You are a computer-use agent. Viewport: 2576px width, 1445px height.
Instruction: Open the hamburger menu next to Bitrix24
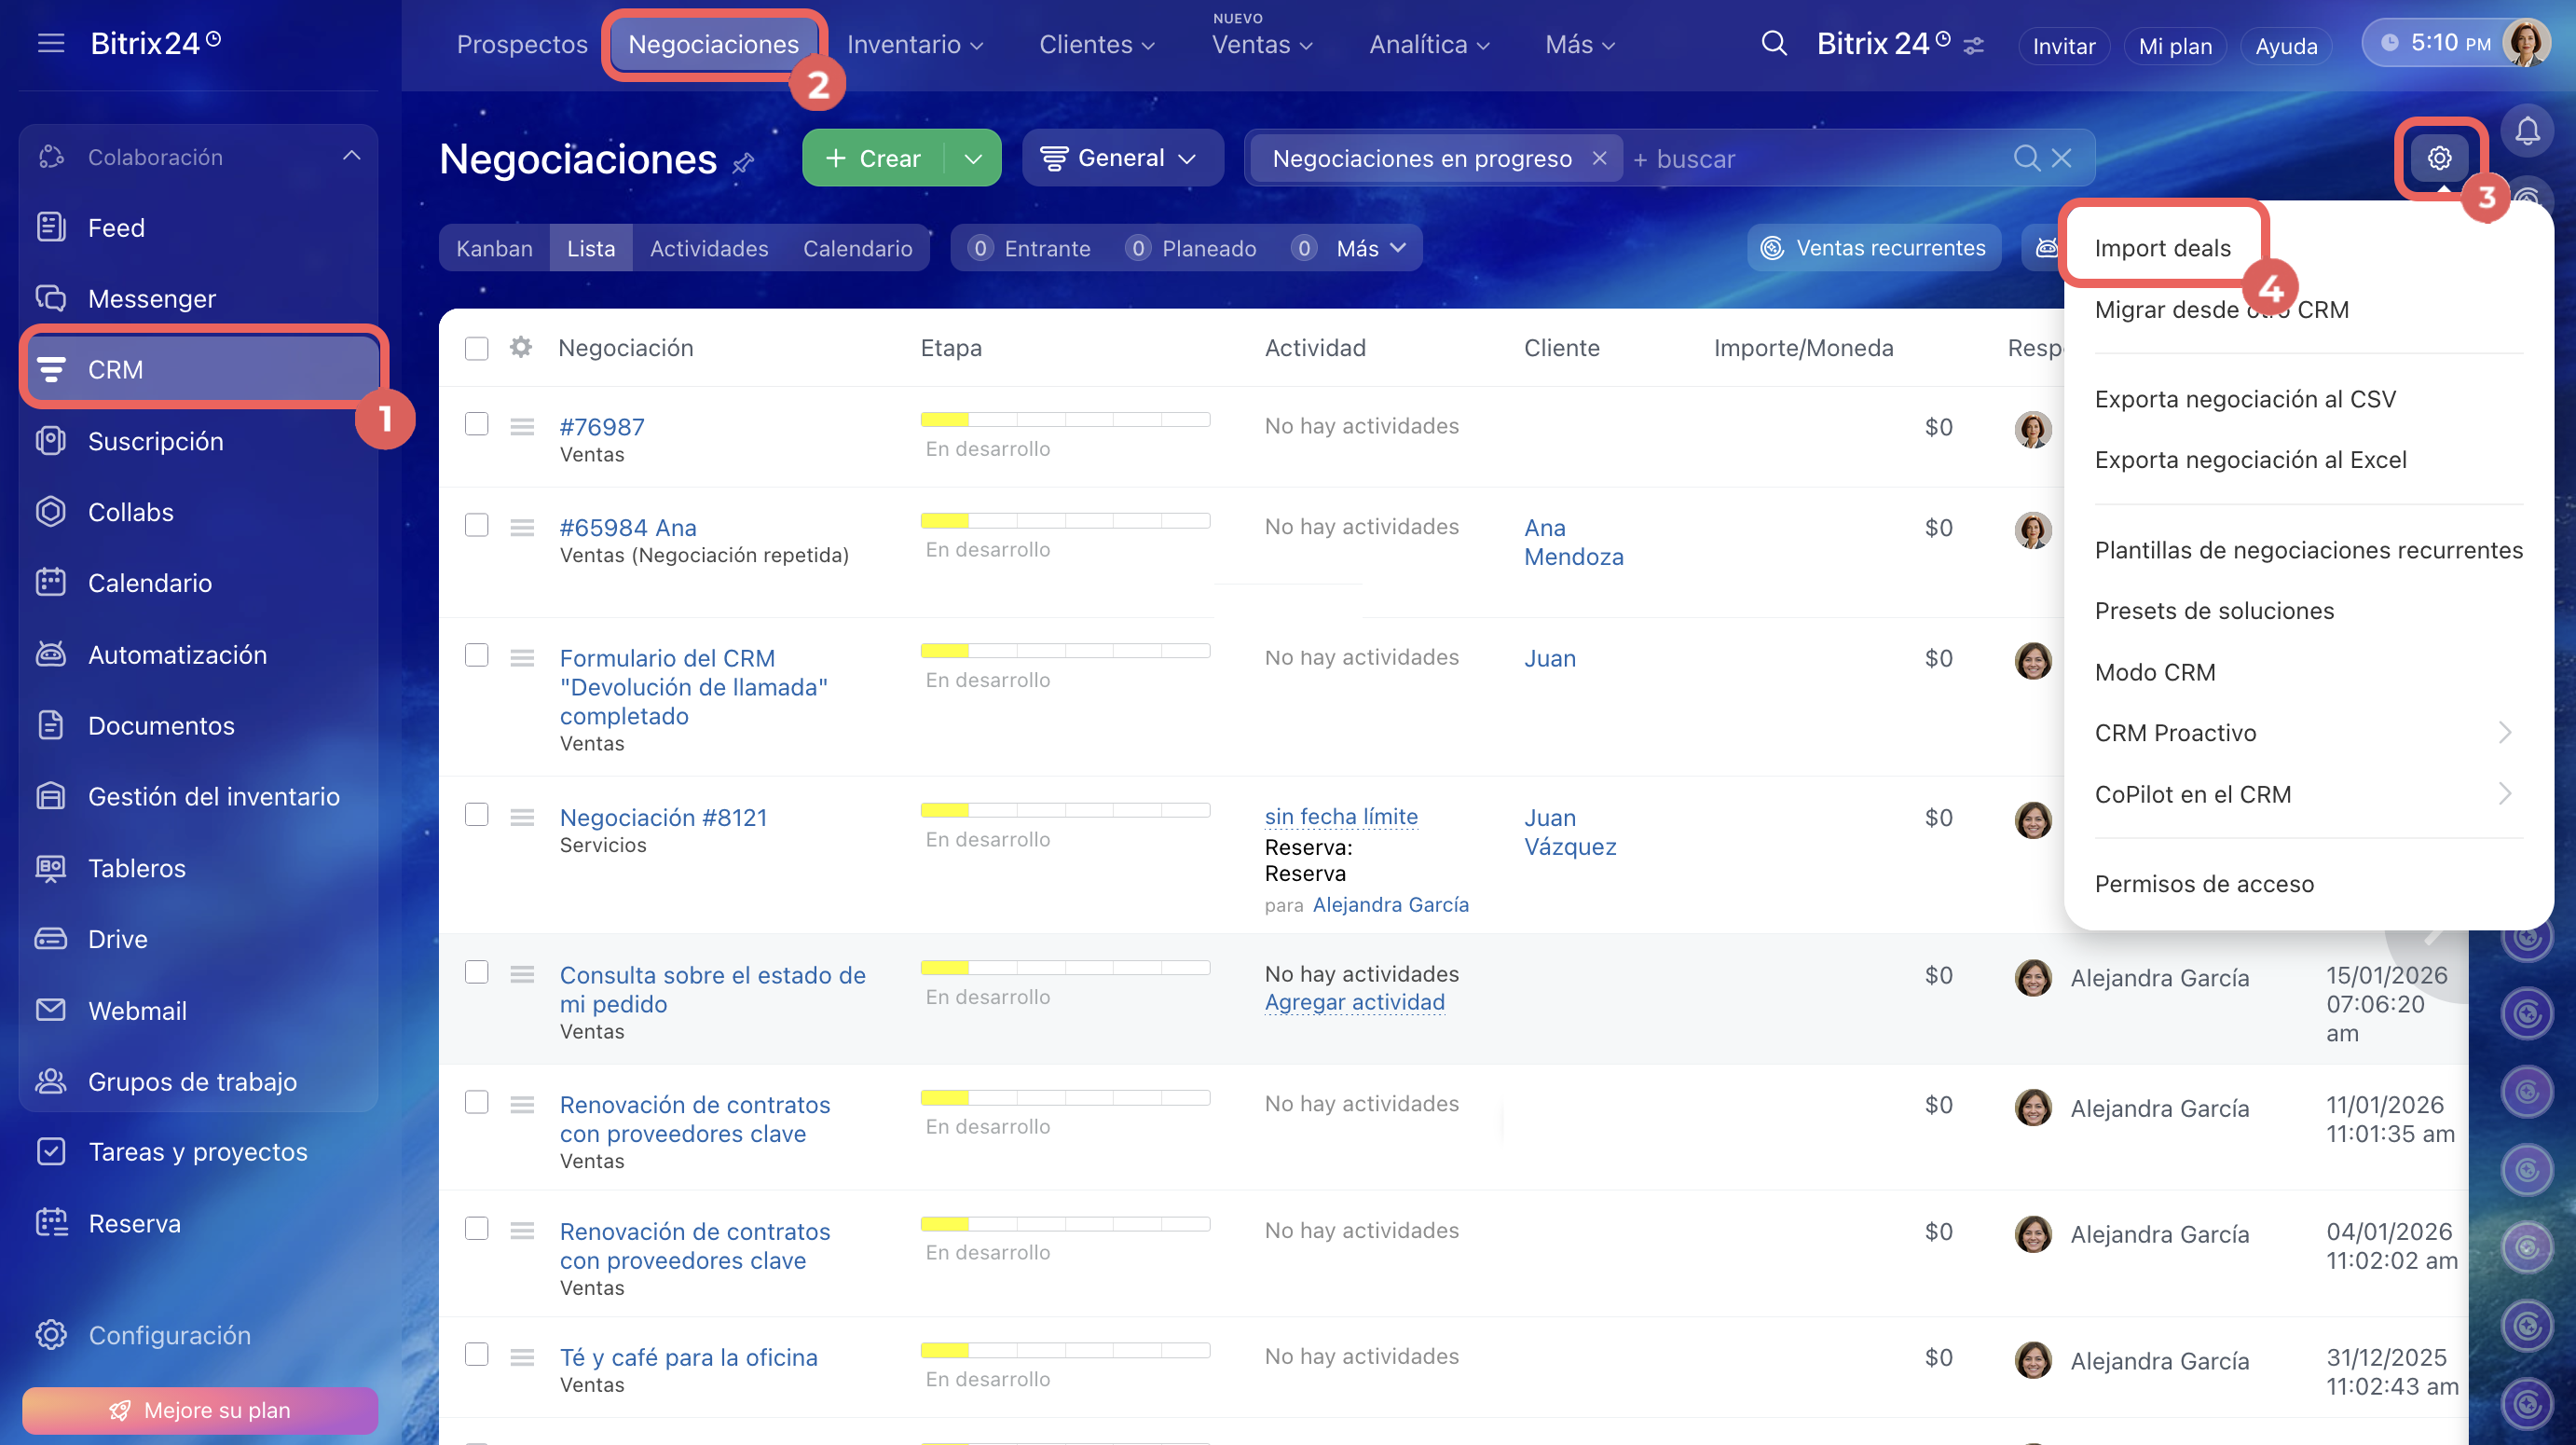coord(51,43)
